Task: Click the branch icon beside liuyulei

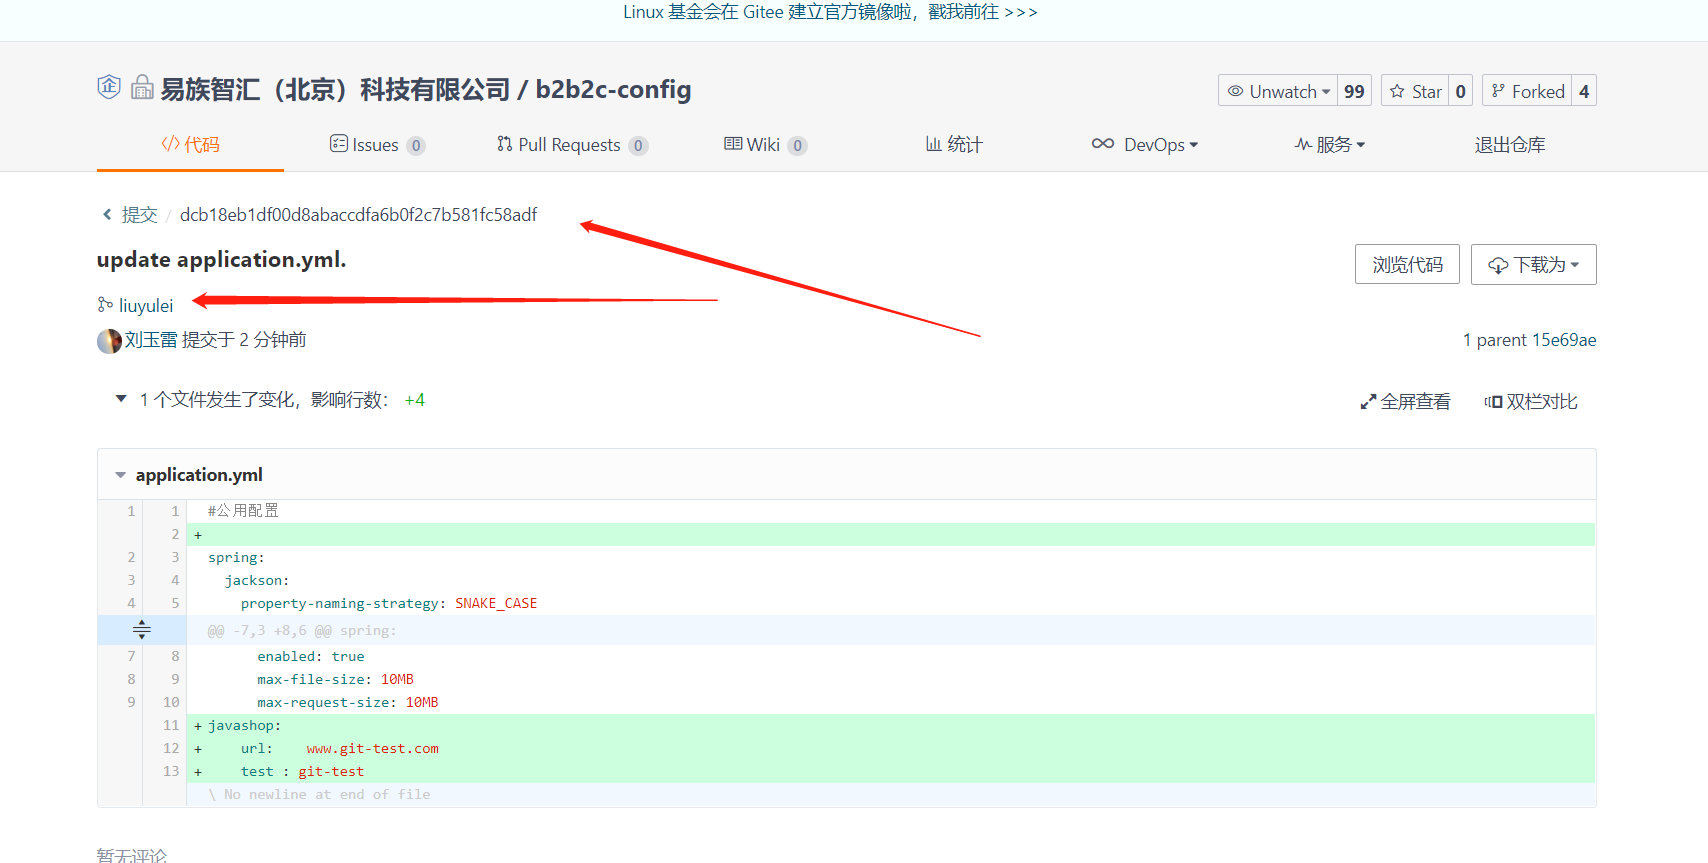Action: pos(105,305)
